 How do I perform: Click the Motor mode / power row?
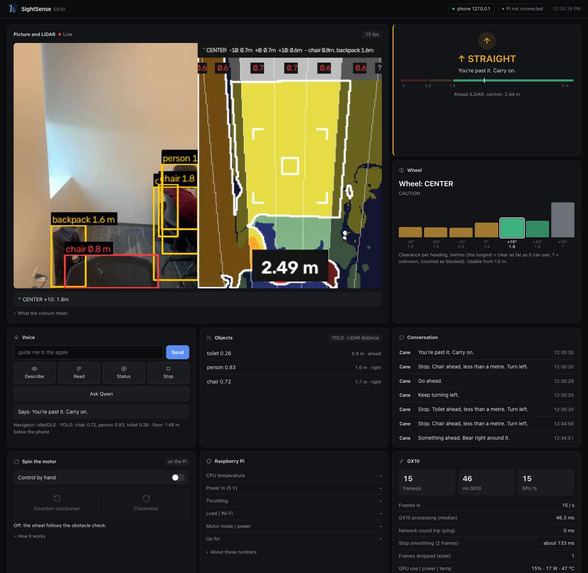pos(294,526)
